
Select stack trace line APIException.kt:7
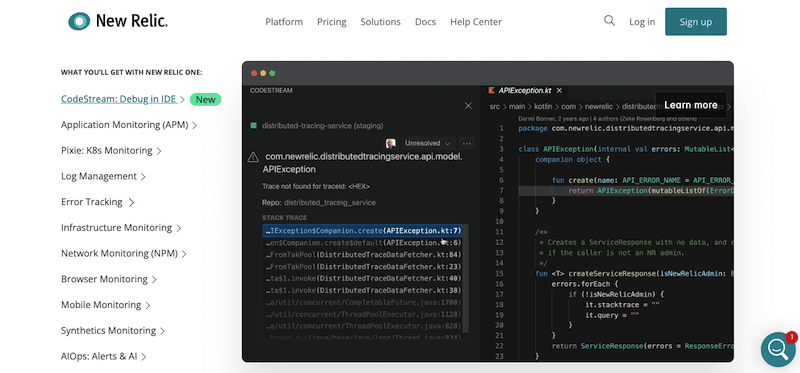(363, 231)
